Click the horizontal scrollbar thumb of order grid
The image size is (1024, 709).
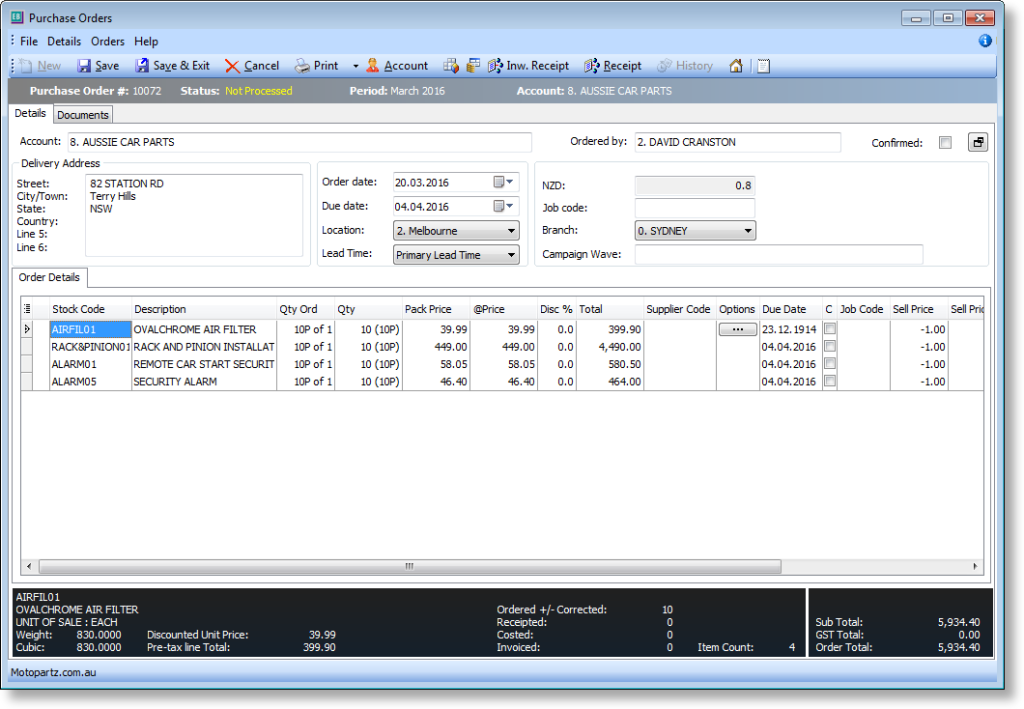[x=409, y=566]
